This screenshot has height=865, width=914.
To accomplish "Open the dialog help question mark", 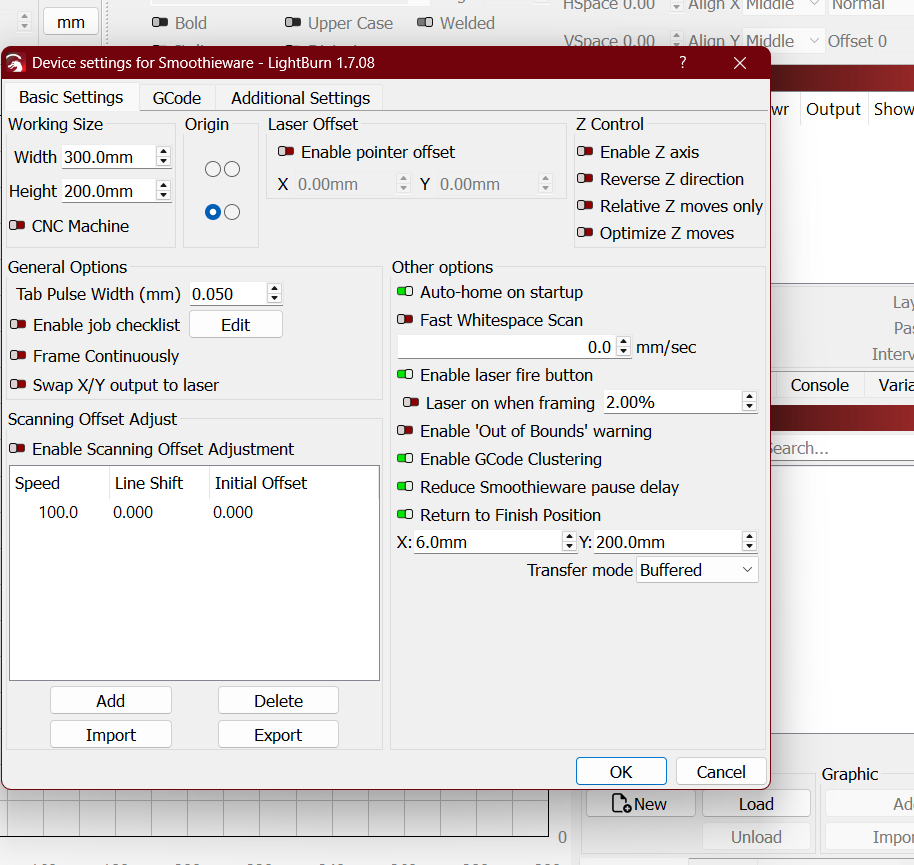I will pos(683,62).
